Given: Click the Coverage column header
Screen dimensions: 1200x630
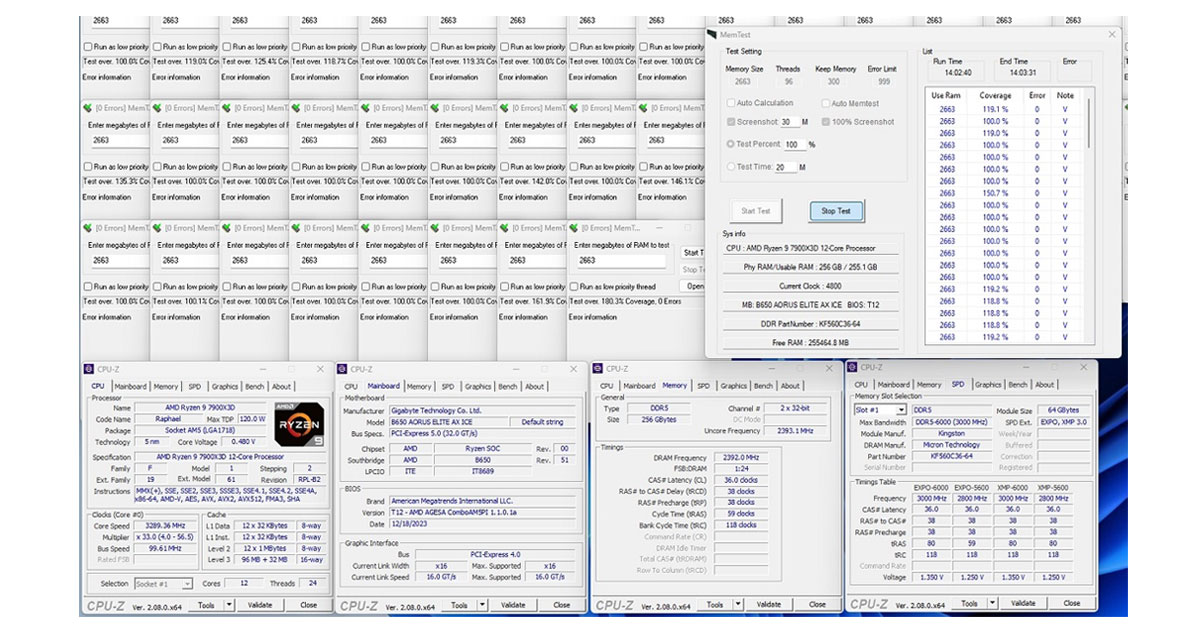Looking at the screenshot, I should [995, 96].
